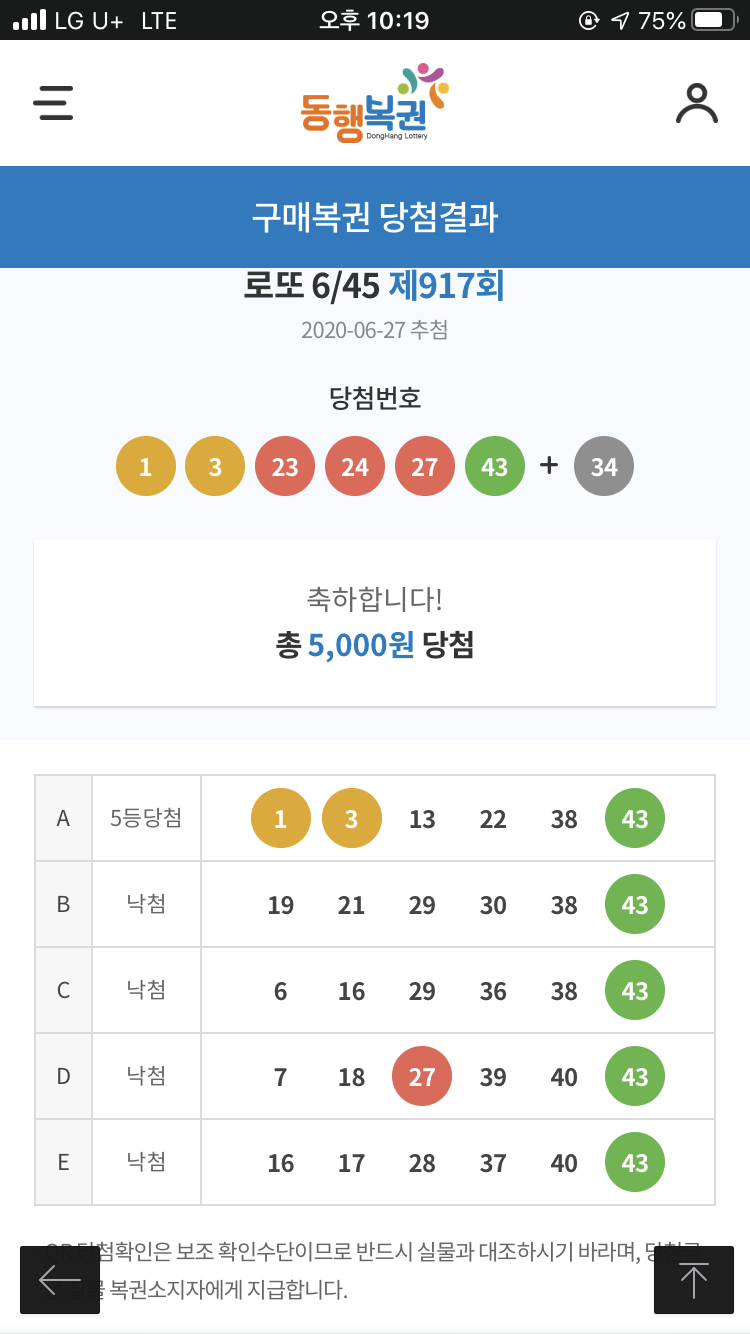Tap the battery icon in status bar
This screenshot has height=1334, width=750.
pos(714,20)
